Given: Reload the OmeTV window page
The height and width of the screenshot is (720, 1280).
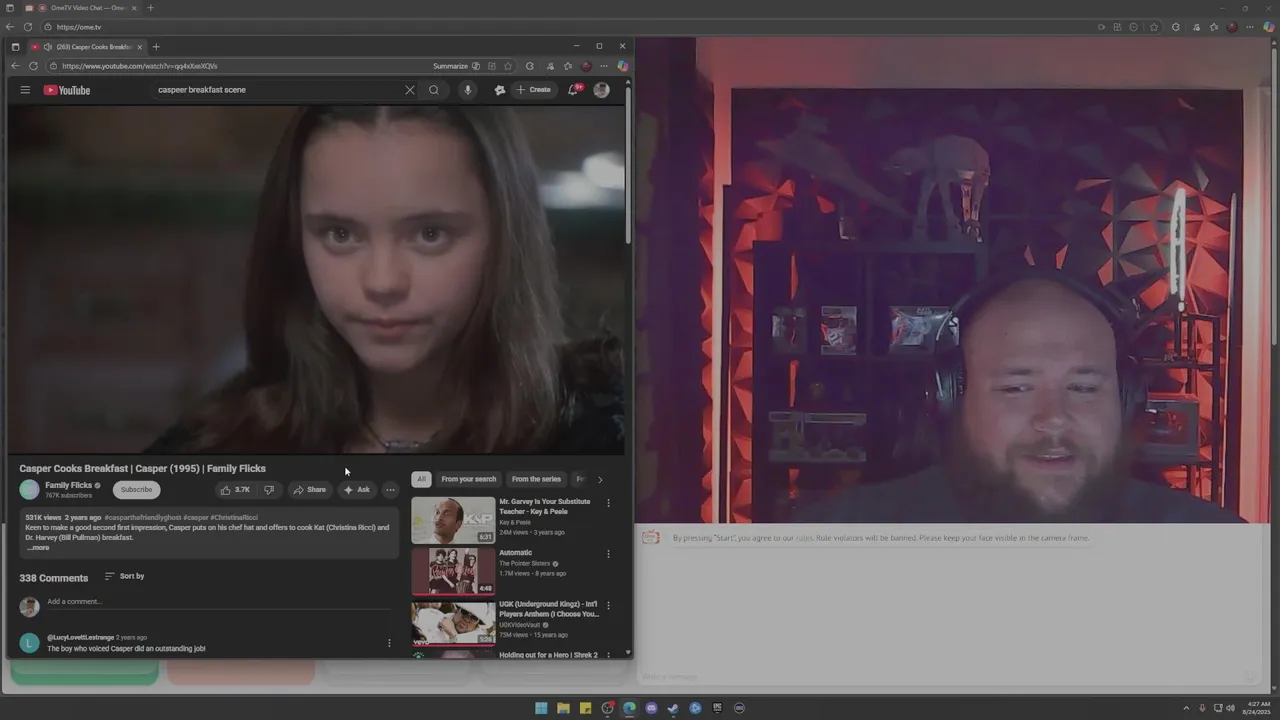Looking at the screenshot, I should [x=27, y=27].
